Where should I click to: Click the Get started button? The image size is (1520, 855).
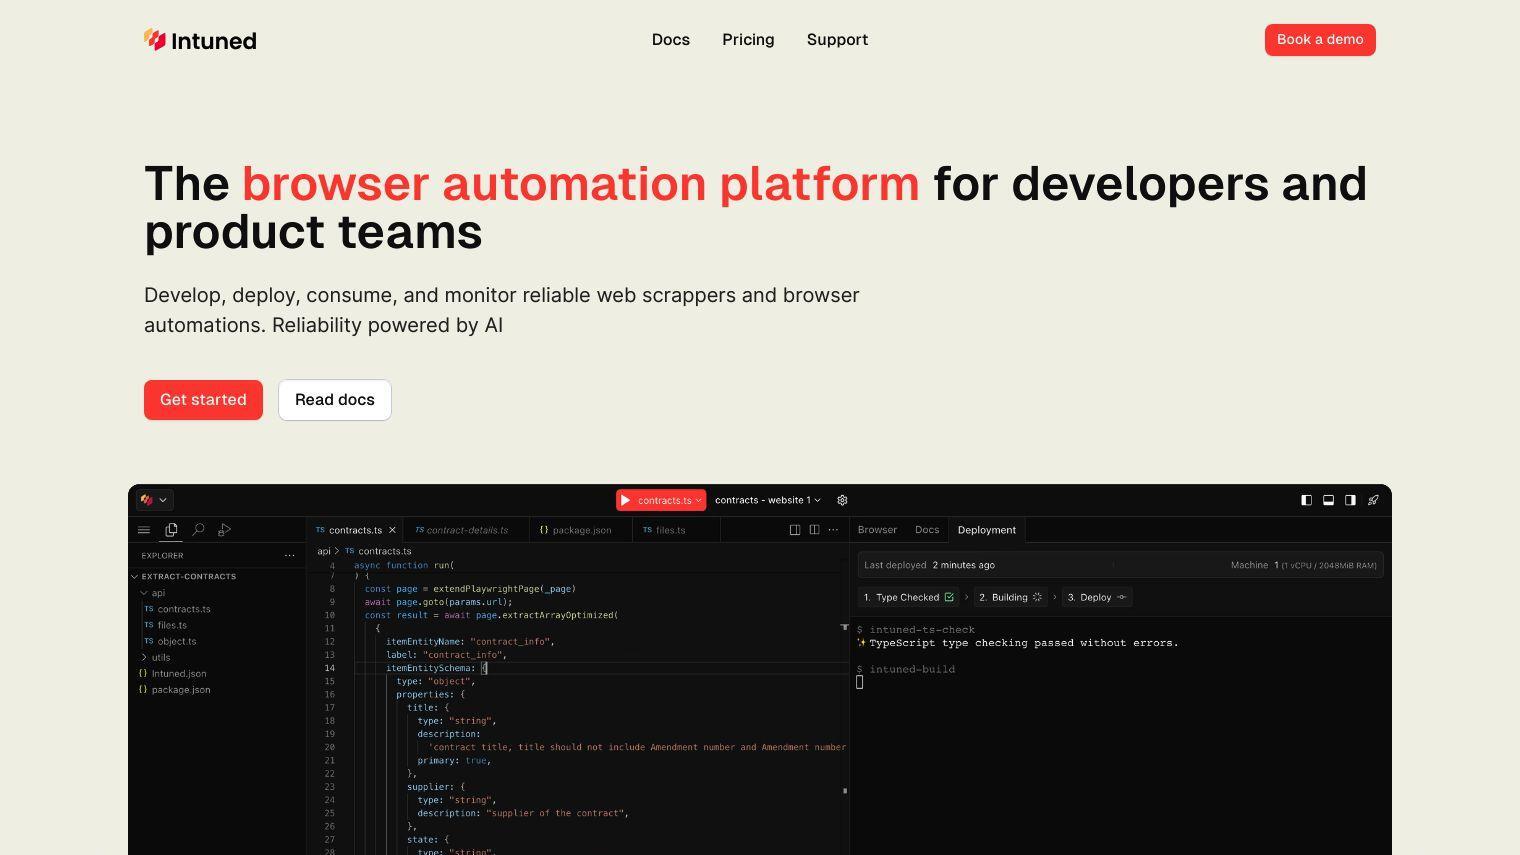click(203, 400)
